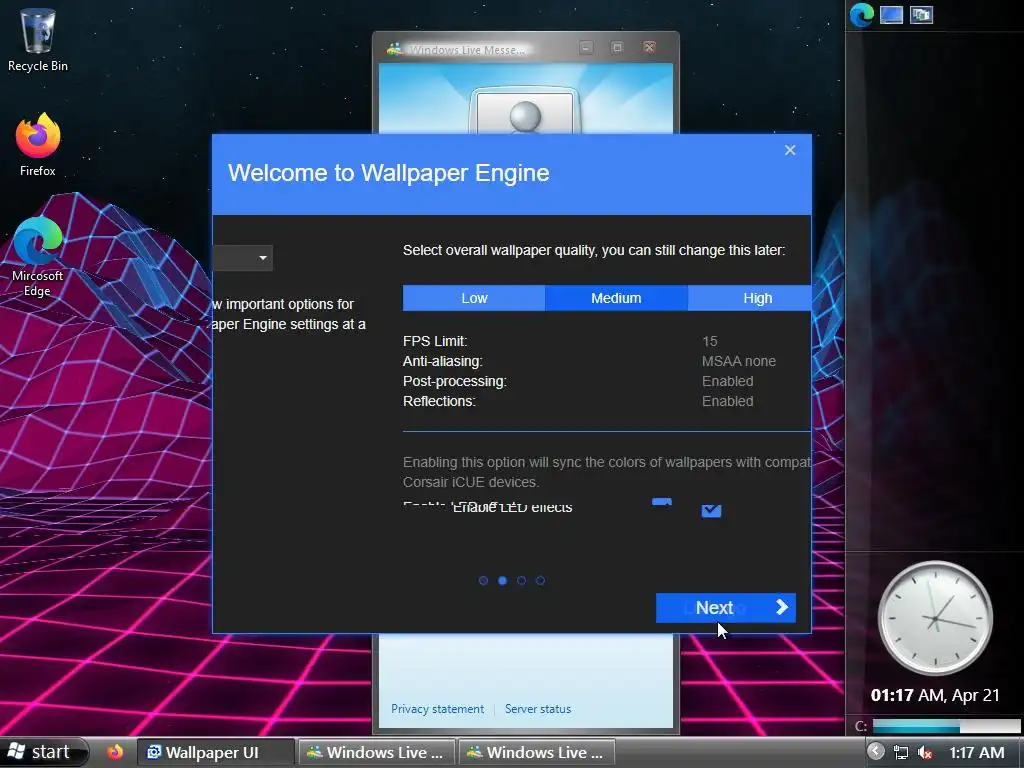Click the Windows Live Messenger title bar icon

[394, 49]
